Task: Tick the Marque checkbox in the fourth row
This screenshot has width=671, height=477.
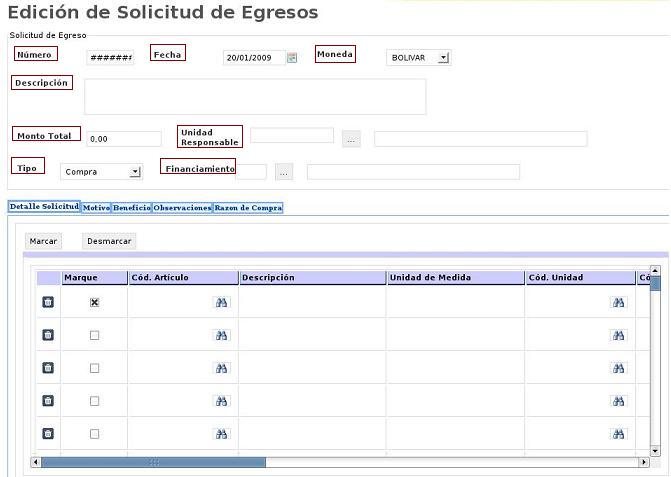Action: click(x=95, y=401)
